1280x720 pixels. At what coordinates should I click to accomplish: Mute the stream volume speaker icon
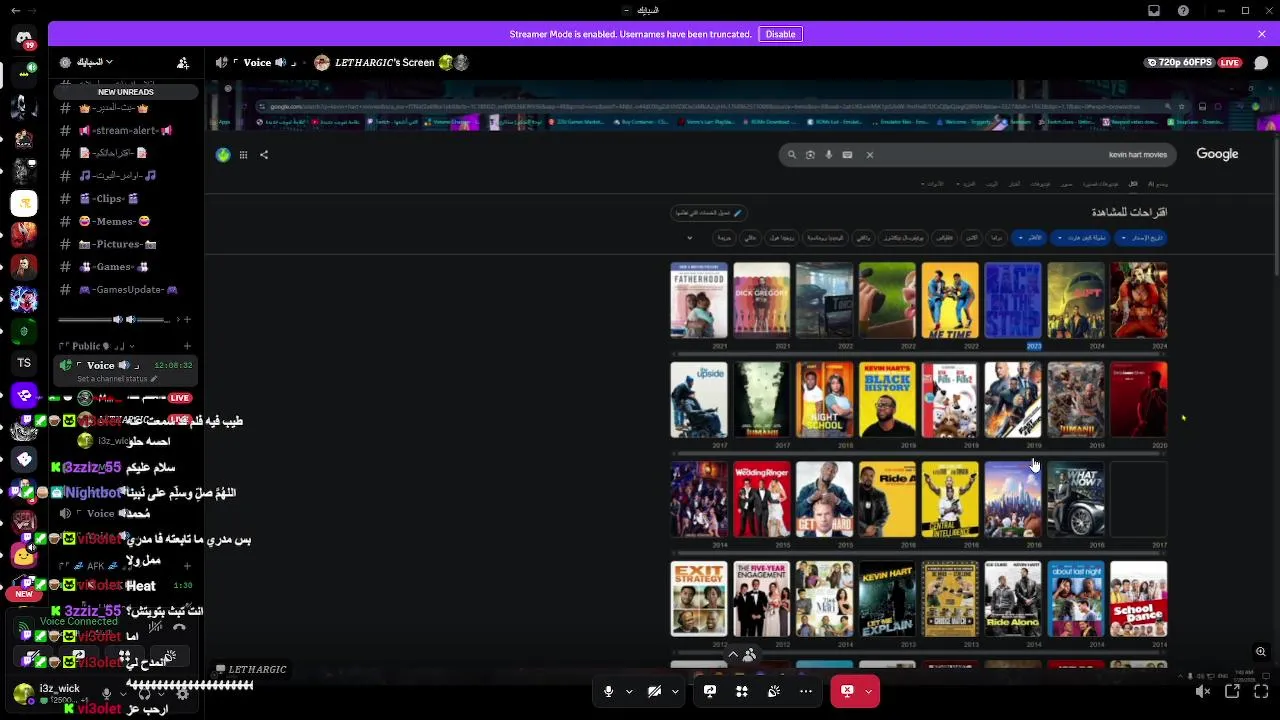click(x=1203, y=691)
